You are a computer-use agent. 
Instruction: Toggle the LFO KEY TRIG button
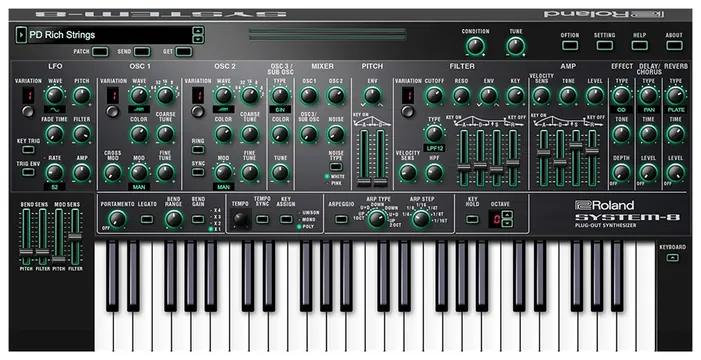point(28,150)
